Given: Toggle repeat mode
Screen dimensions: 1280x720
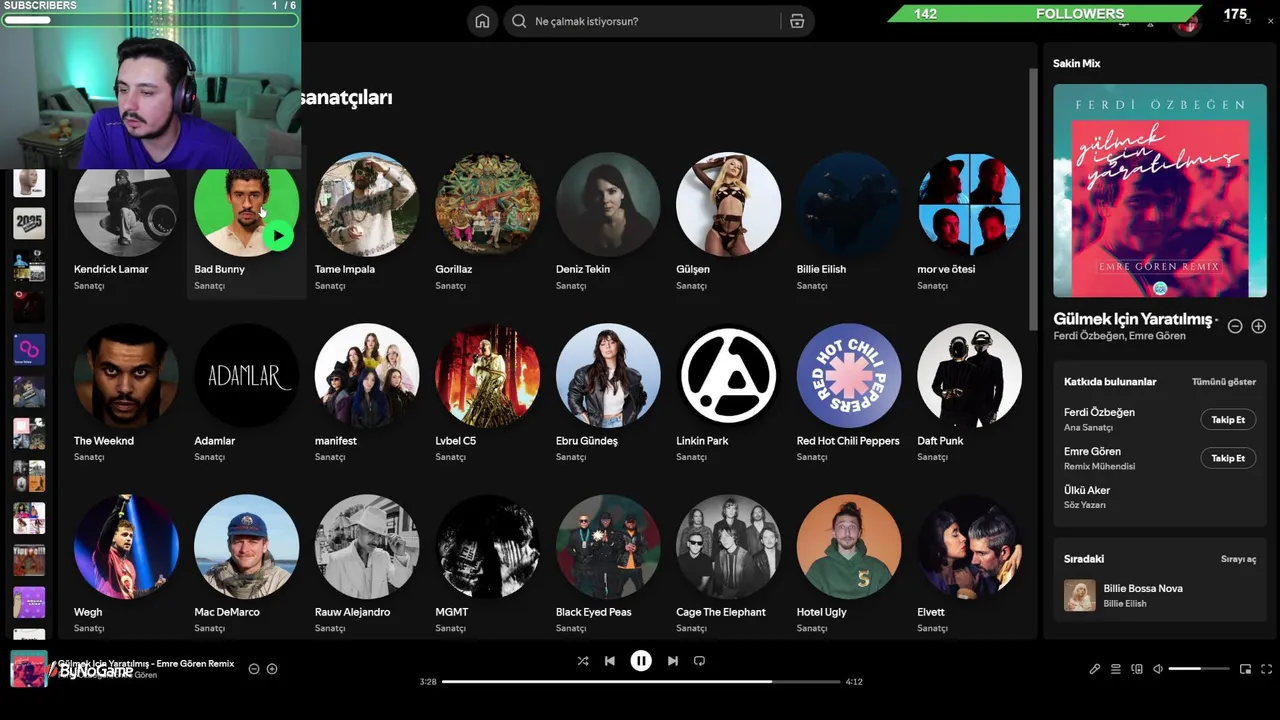Looking at the screenshot, I should tap(700, 661).
